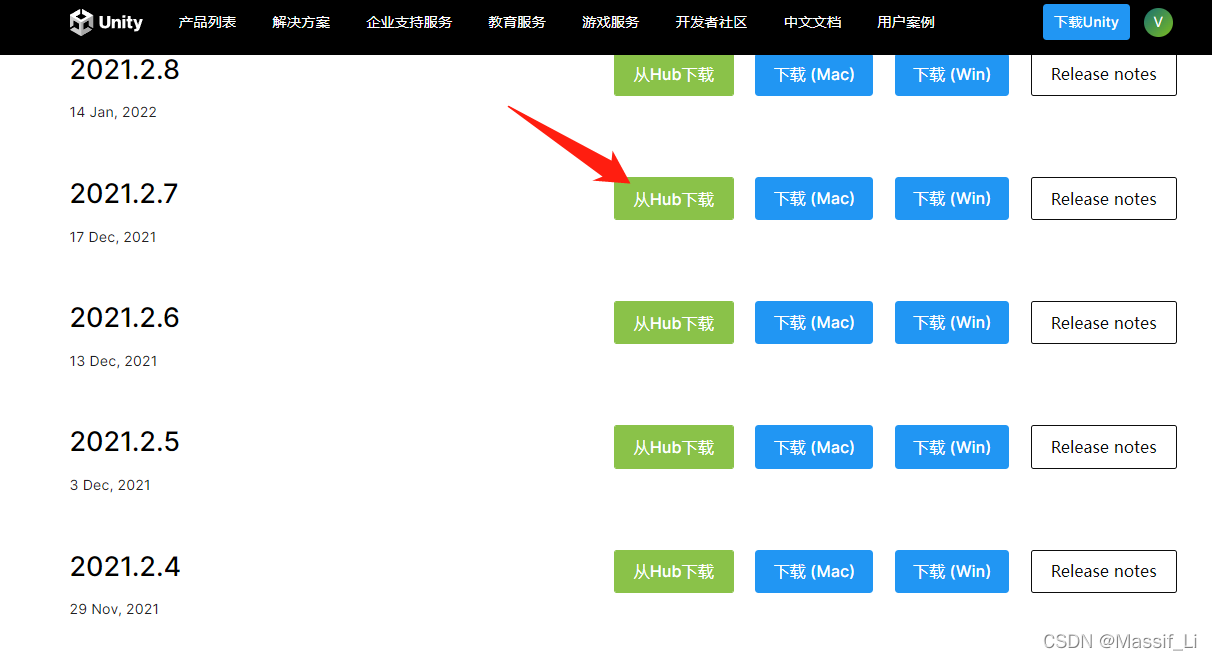Open the 解决方案 menu
The height and width of the screenshot is (660, 1212).
[301, 22]
